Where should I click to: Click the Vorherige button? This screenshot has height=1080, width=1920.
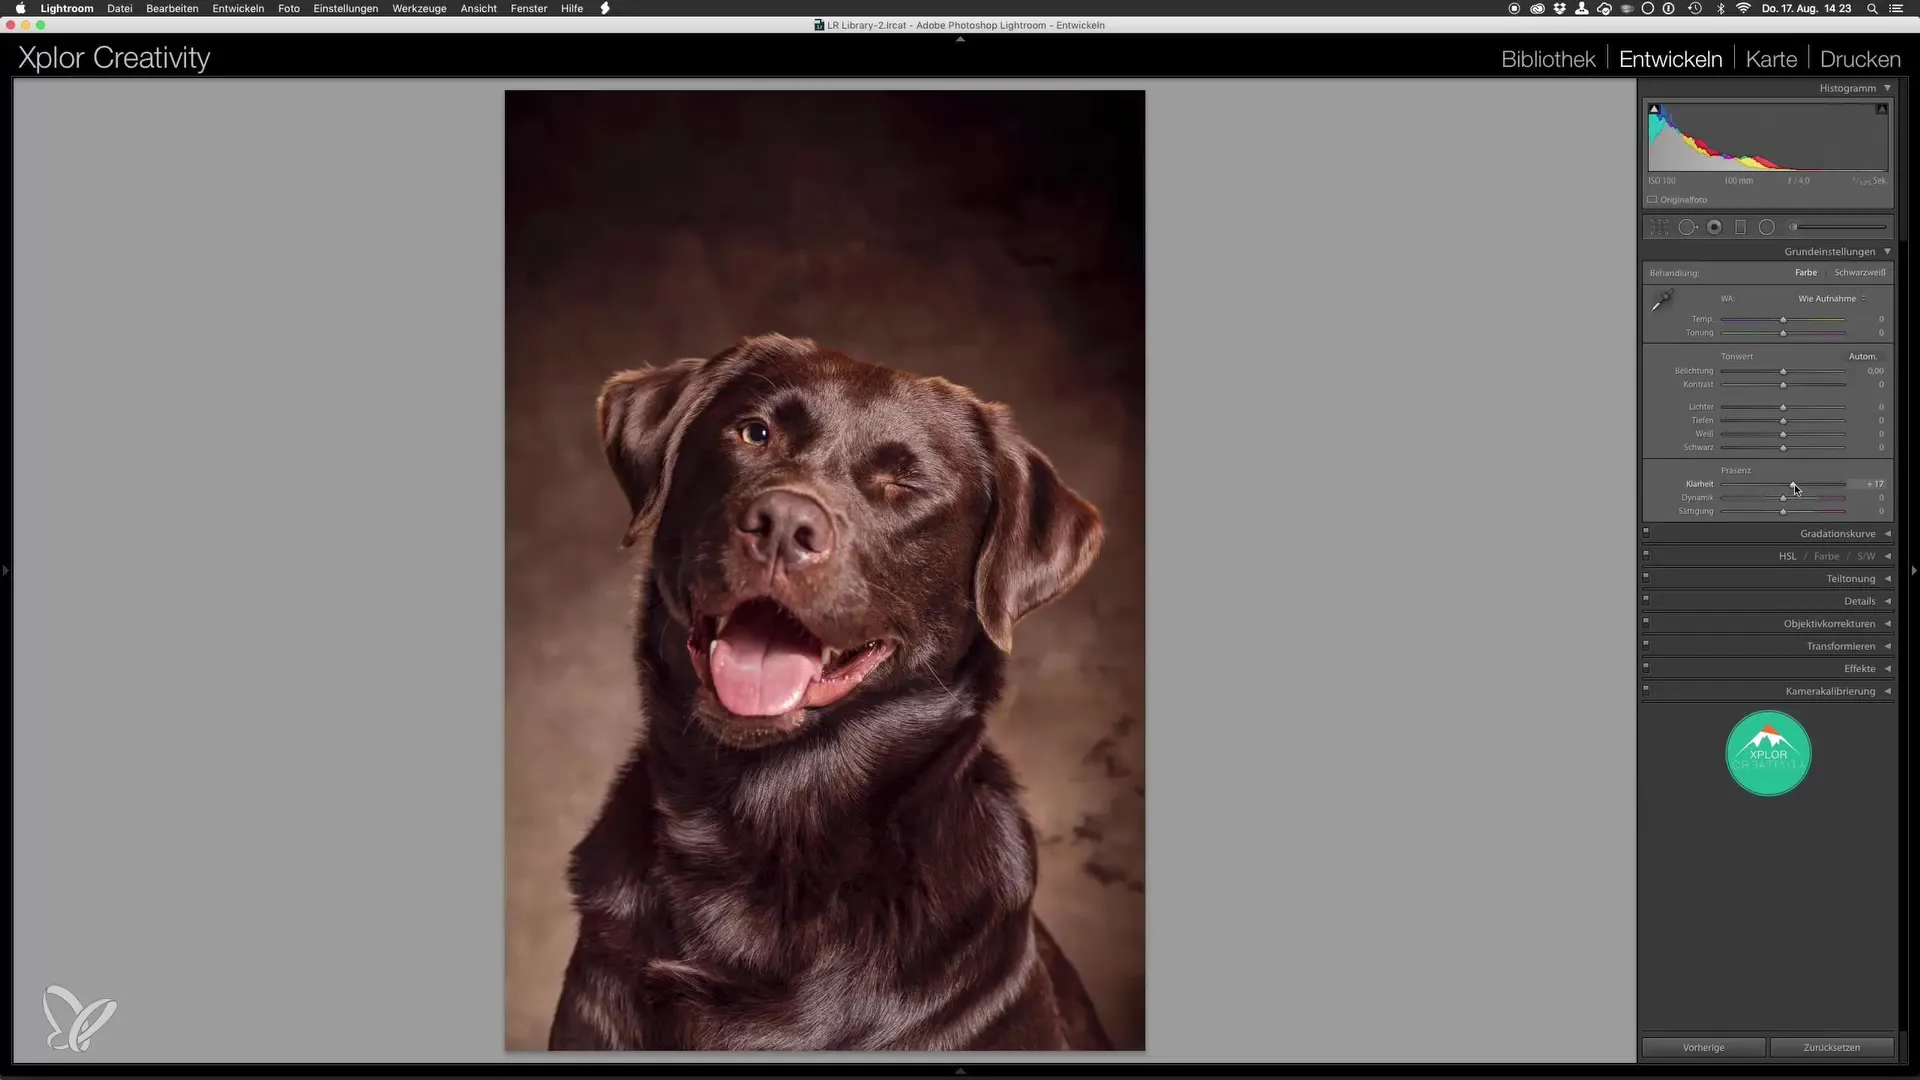tap(1703, 1047)
